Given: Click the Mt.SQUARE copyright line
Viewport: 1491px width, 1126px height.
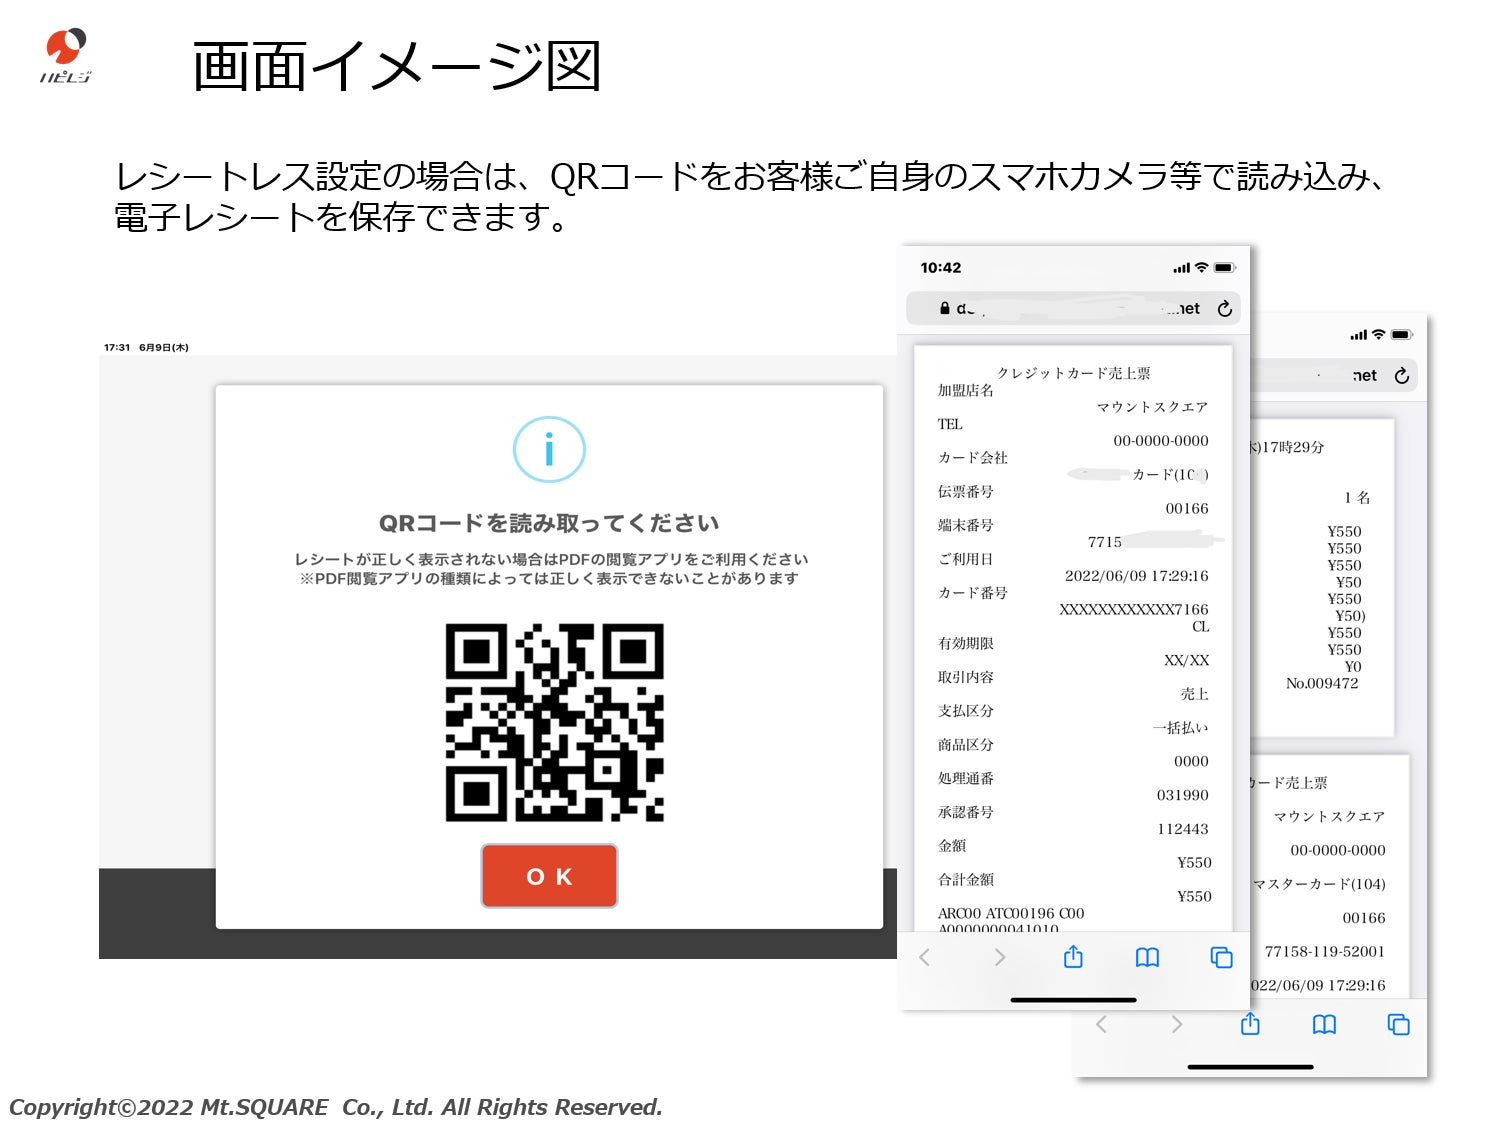Looking at the screenshot, I should 336,1107.
